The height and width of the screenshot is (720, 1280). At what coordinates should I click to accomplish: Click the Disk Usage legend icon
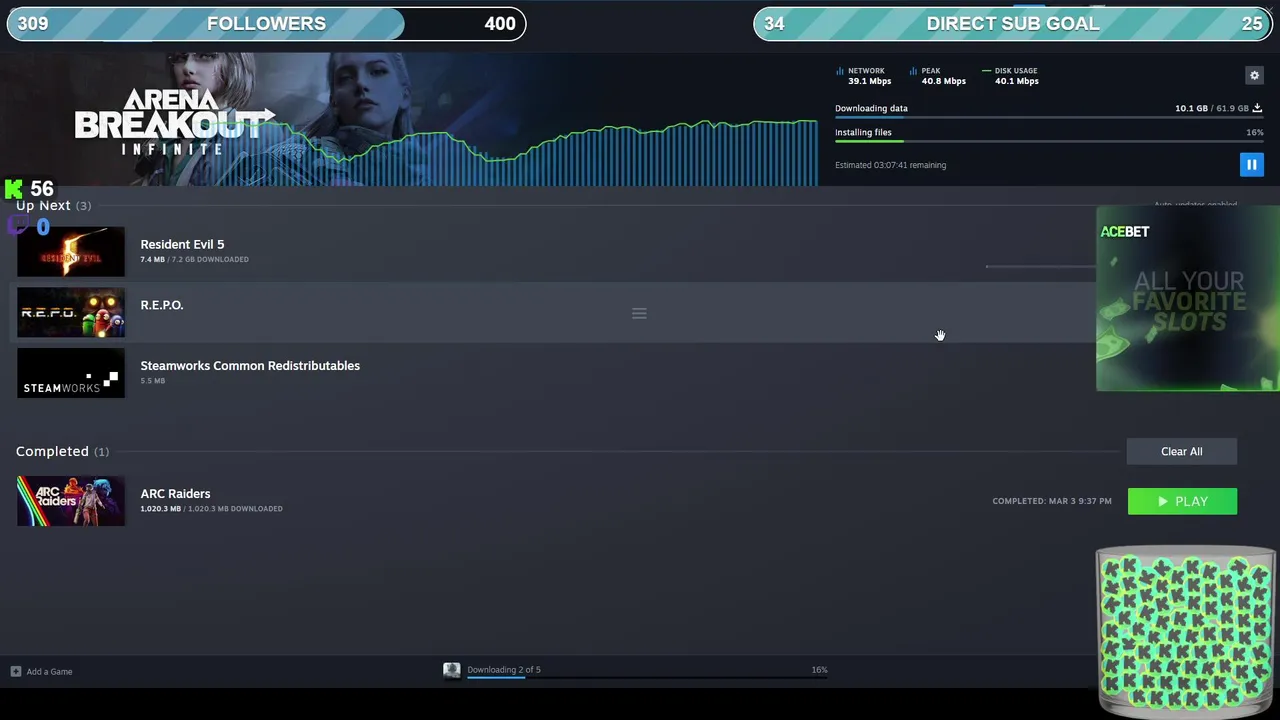click(986, 71)
